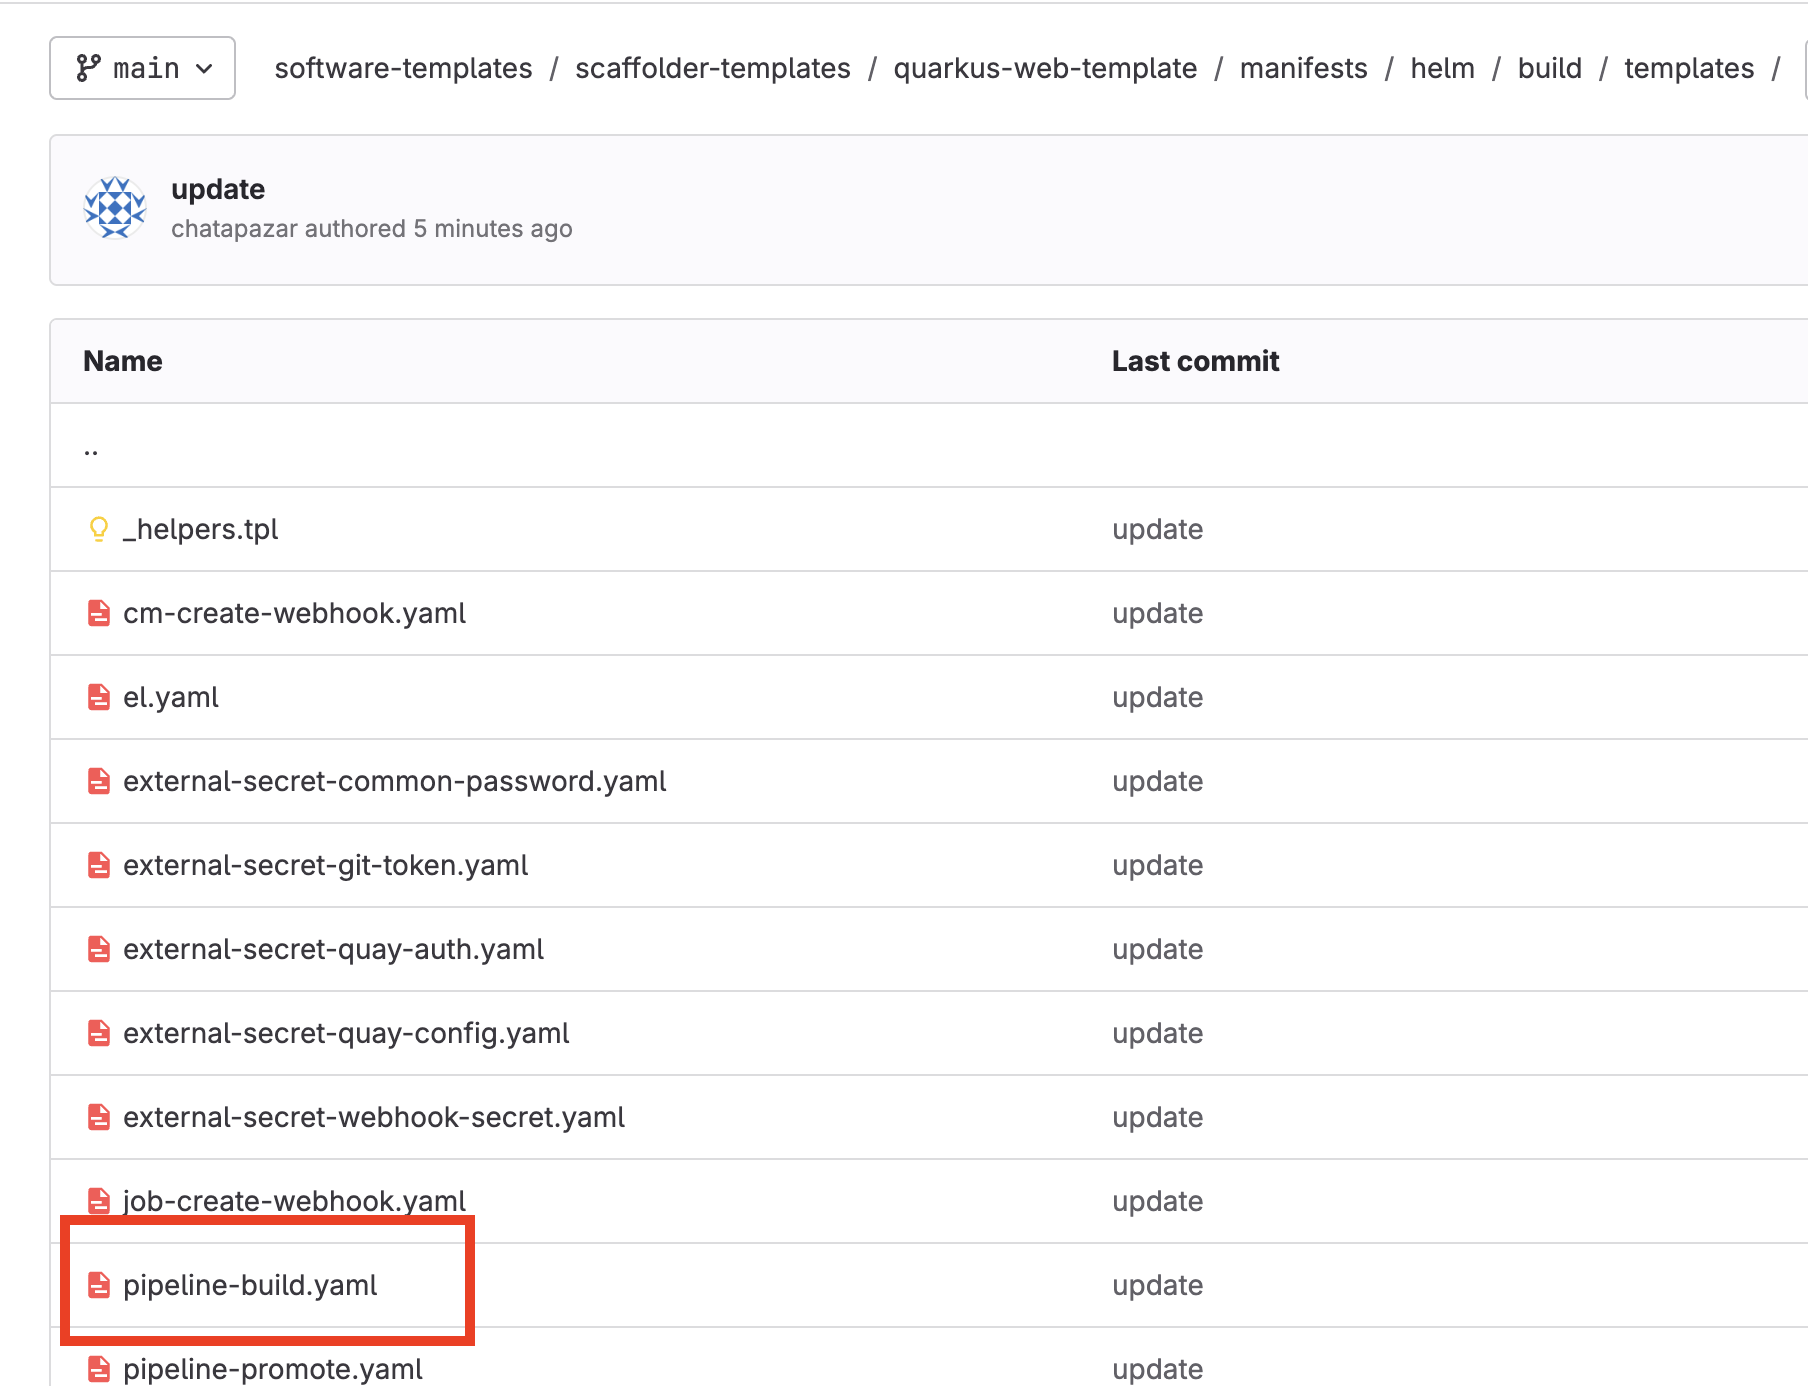Viewport: 1808px width, 1386px height.
Task: Click file icon of external-secret-quay-config.yaml
Action: (x=98, y=1033)
